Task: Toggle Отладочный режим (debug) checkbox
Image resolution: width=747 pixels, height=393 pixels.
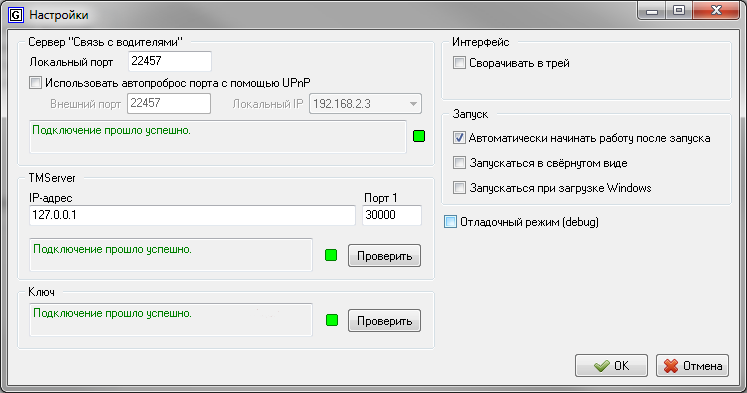Action: tap(450, 222)
